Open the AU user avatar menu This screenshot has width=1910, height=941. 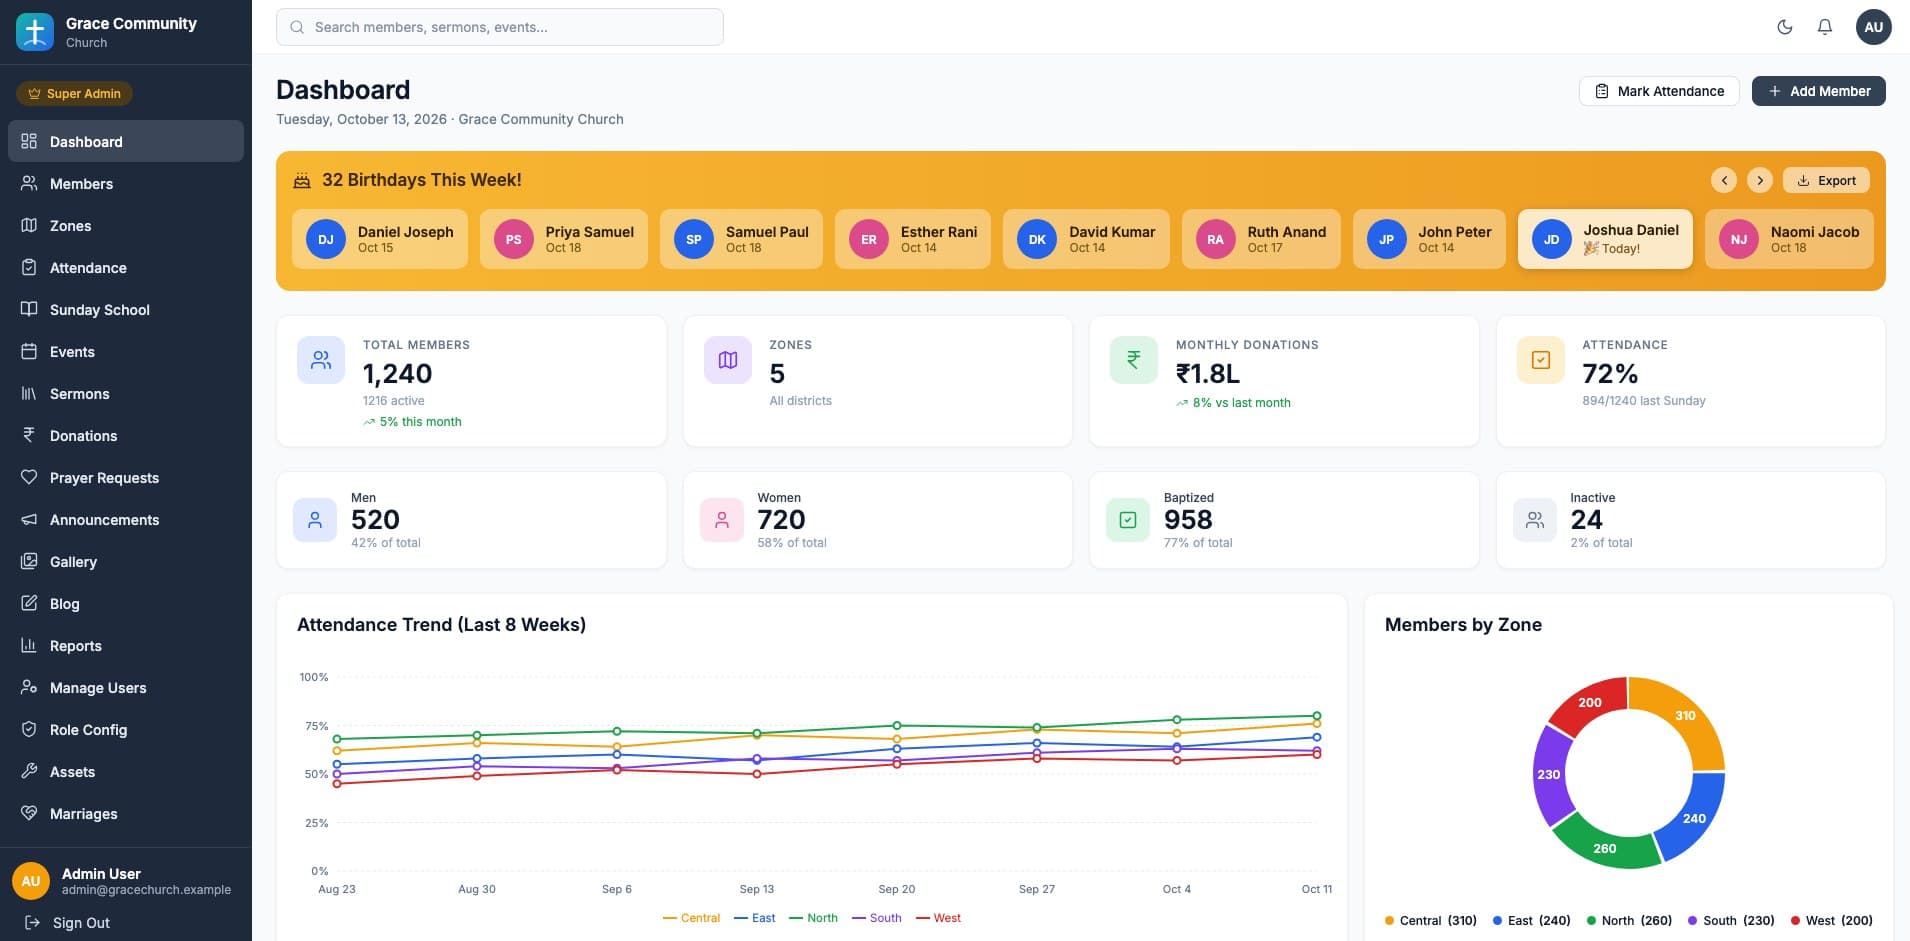click(1874, 27)
